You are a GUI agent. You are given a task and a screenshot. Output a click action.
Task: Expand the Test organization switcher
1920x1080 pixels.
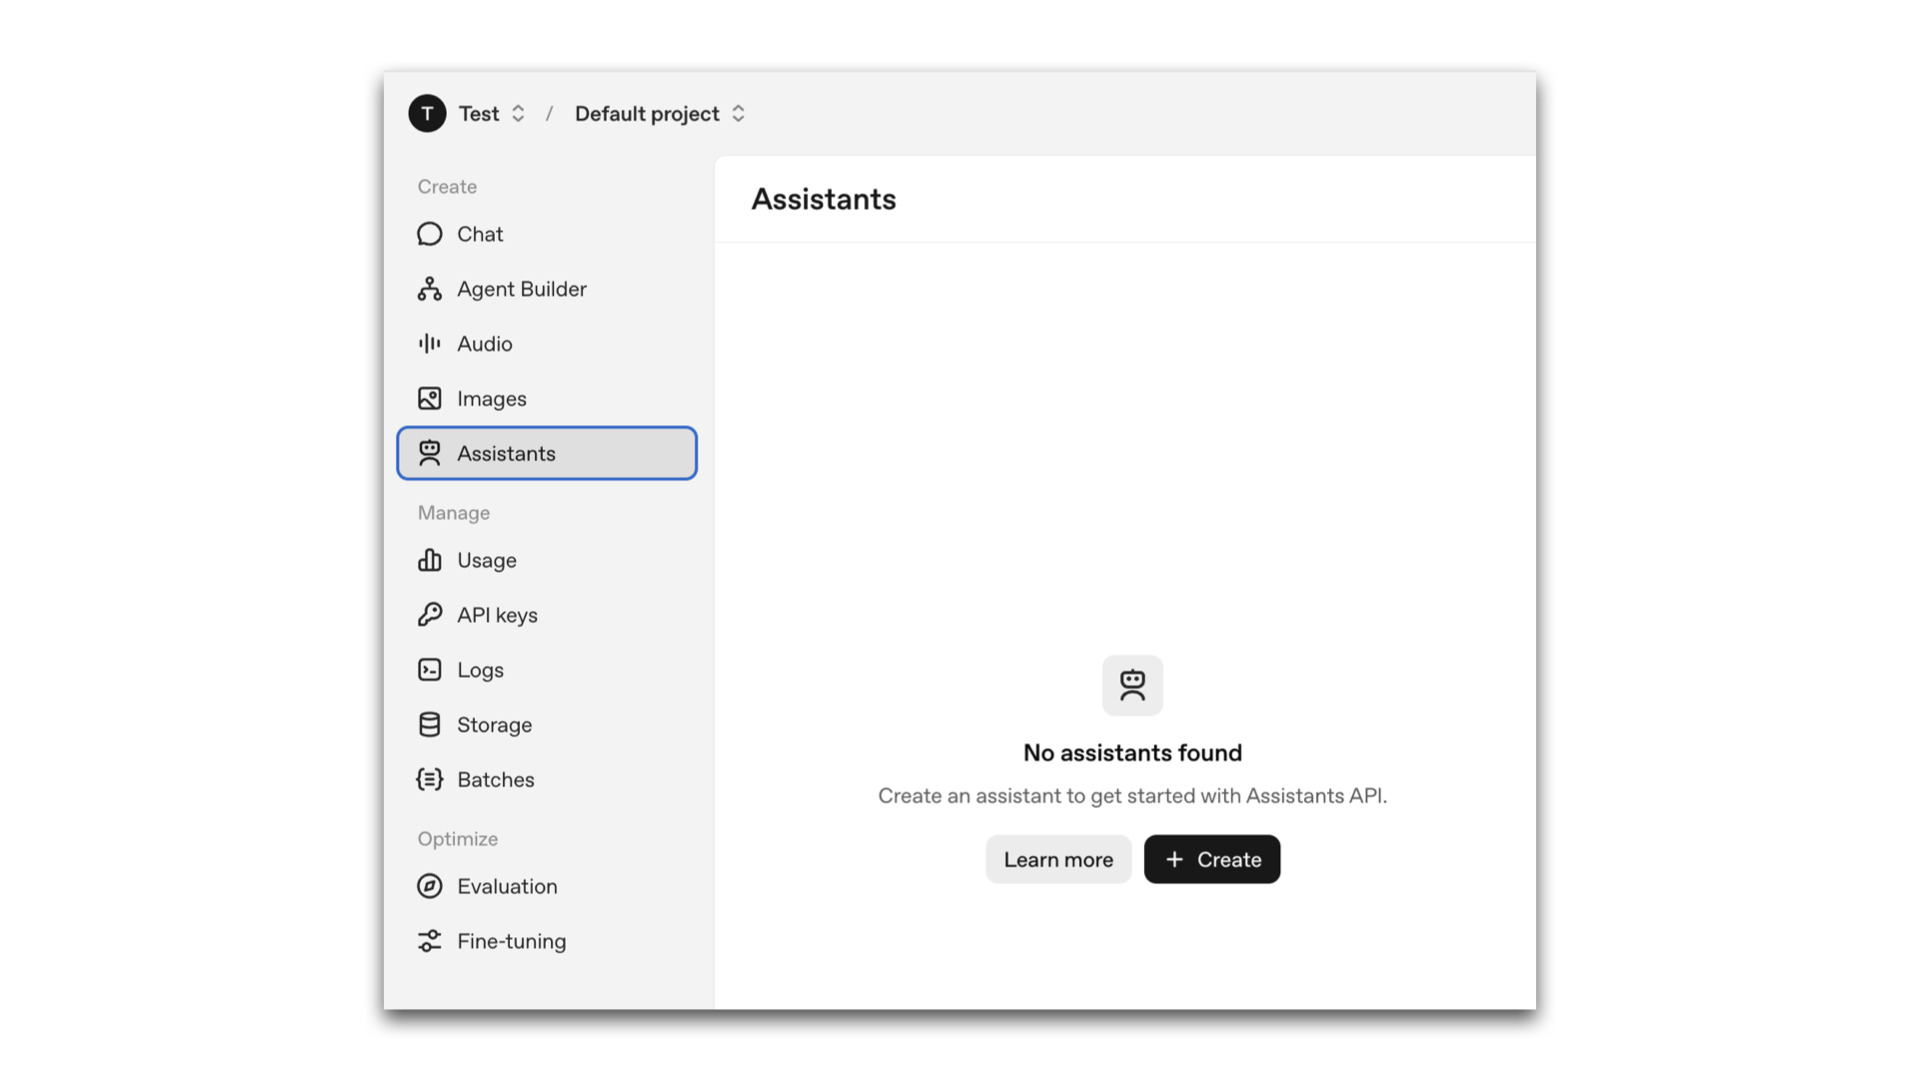pos(492,114)
